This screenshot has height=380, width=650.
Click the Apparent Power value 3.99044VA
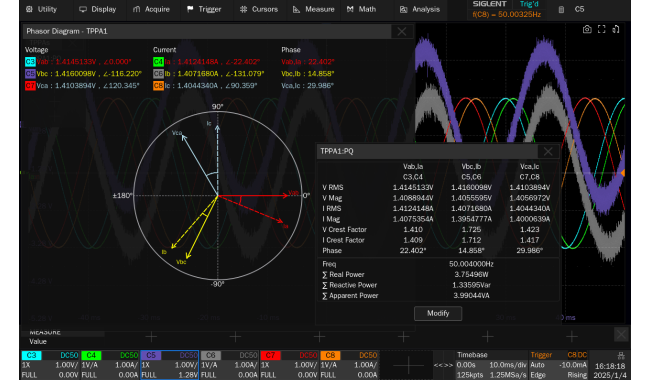(x=471, y=296)
